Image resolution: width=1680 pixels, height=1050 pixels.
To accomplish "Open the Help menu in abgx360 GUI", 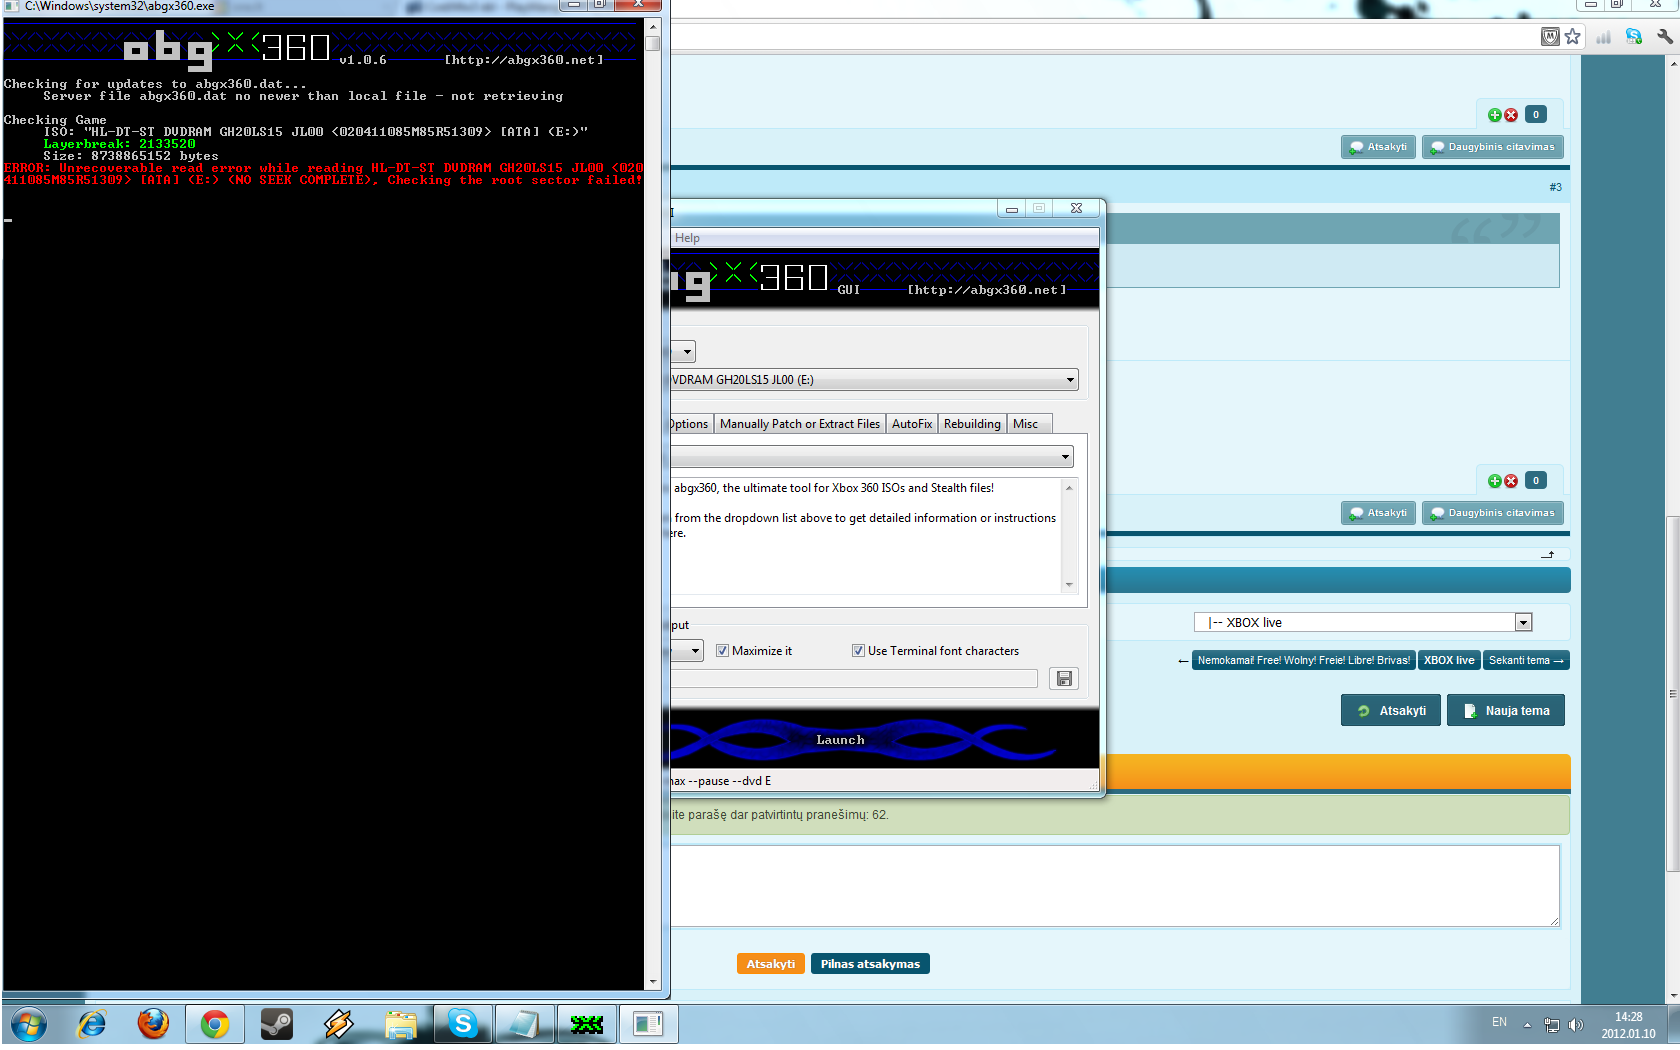I will pyautogui.click(x=687, y=238).
